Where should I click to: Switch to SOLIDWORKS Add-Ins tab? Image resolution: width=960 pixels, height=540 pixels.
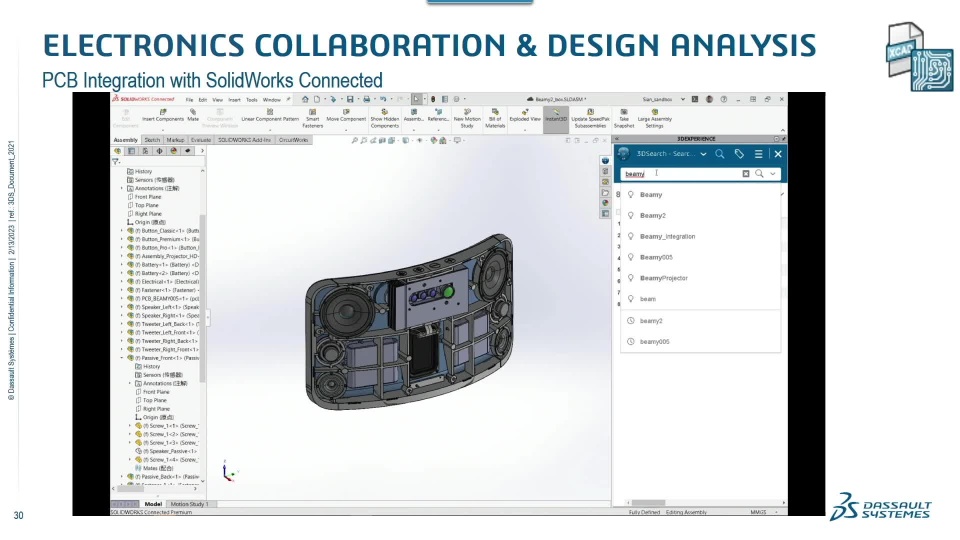pos(244,140)
